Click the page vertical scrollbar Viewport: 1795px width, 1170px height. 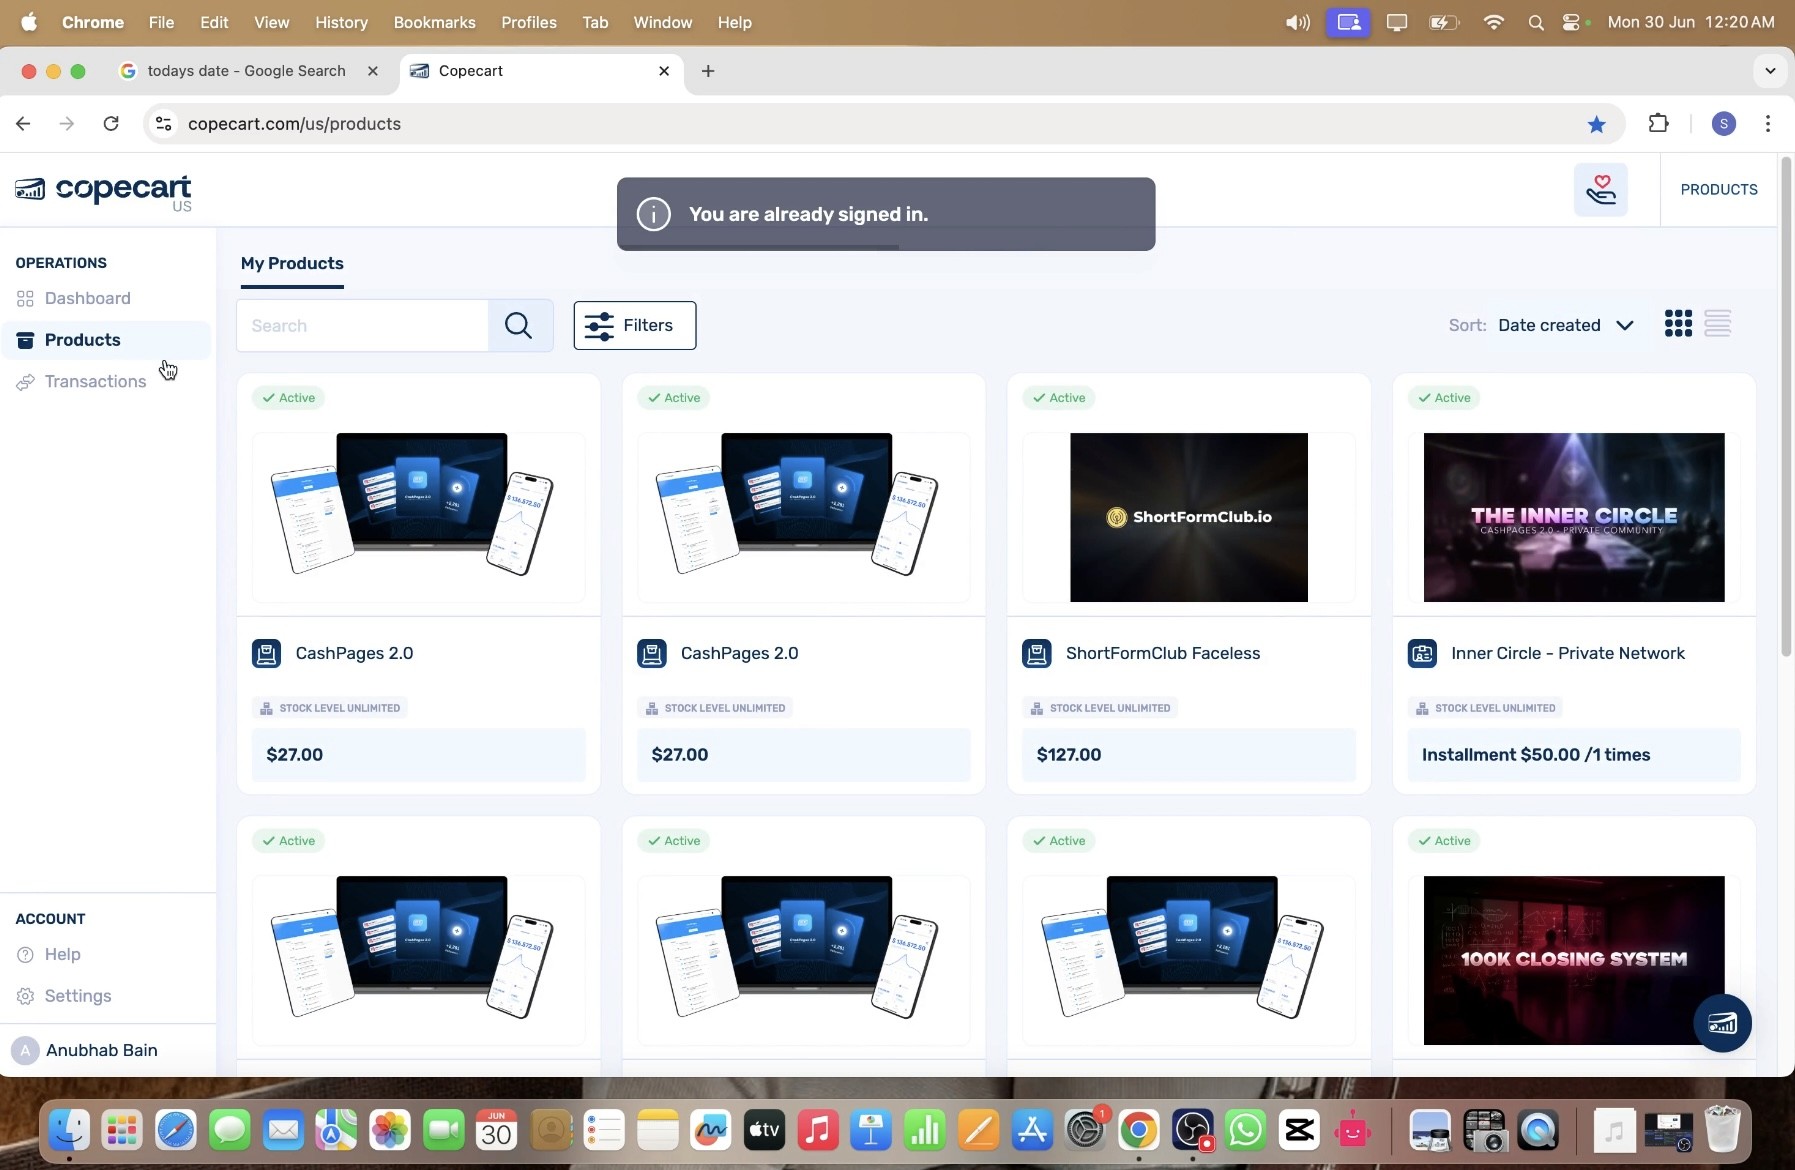[1785, 406]
